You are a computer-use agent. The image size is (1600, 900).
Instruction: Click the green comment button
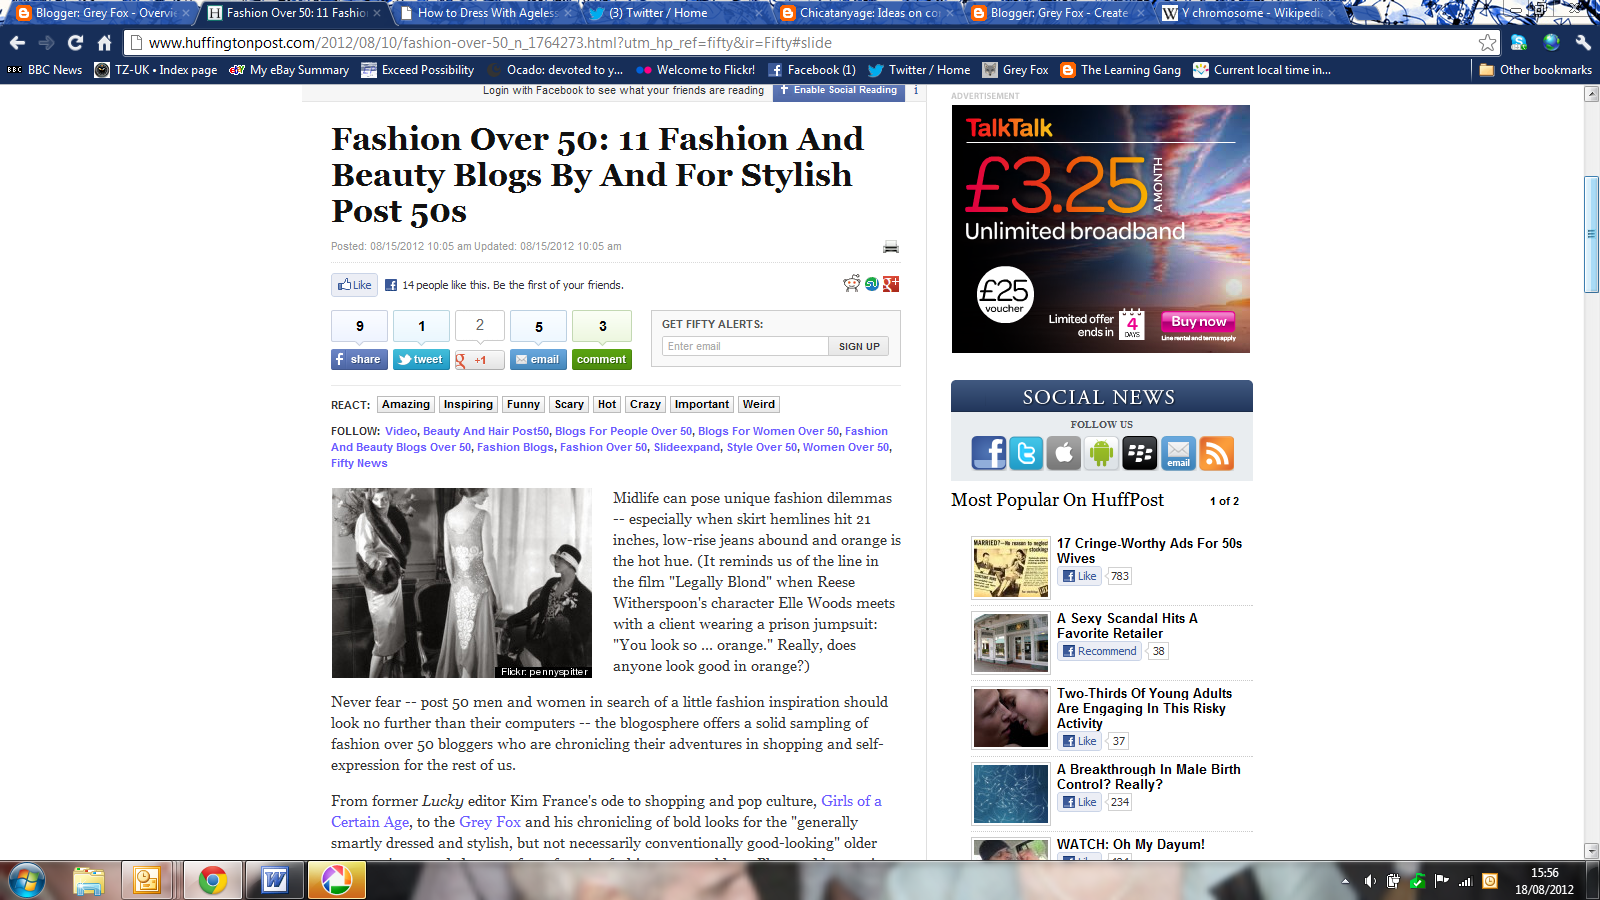click(x=602, y=359)
